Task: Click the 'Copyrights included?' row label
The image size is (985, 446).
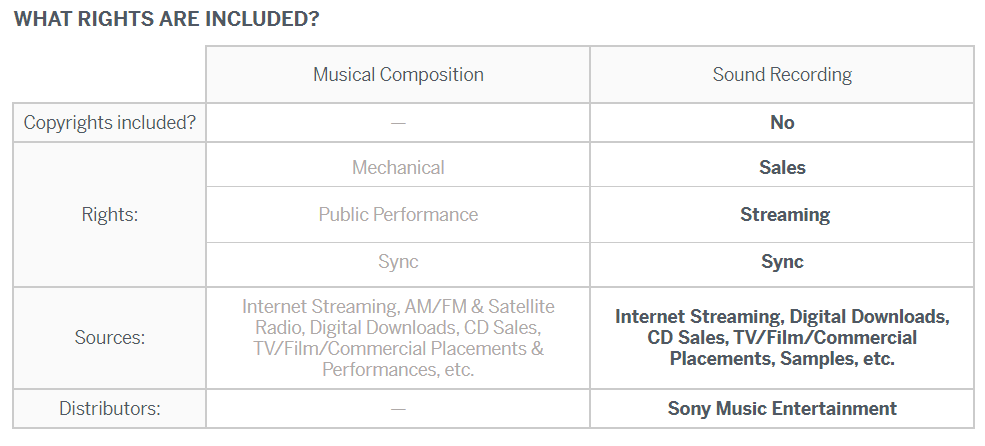Action: (110, 122)
